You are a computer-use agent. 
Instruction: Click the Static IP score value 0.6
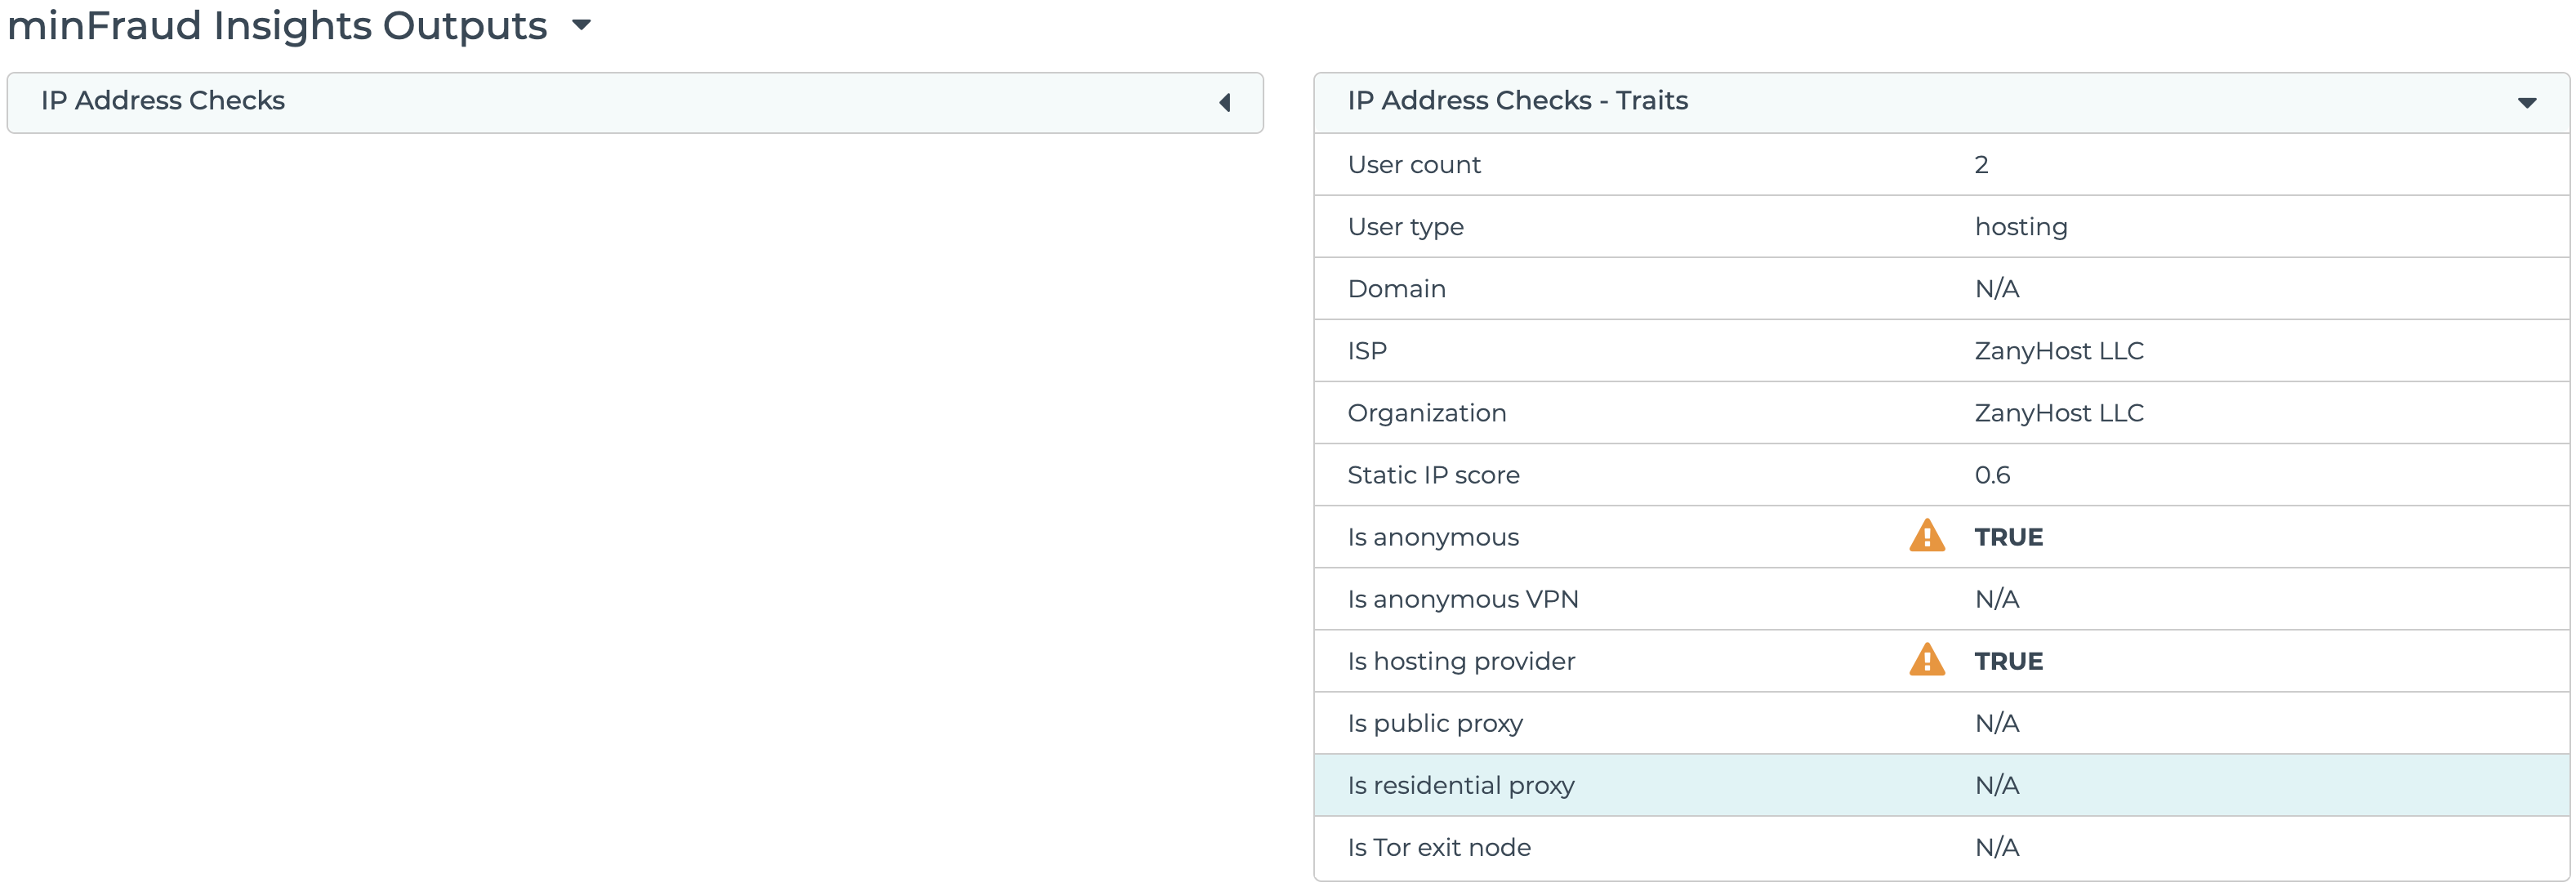(x=1992, y=475)
